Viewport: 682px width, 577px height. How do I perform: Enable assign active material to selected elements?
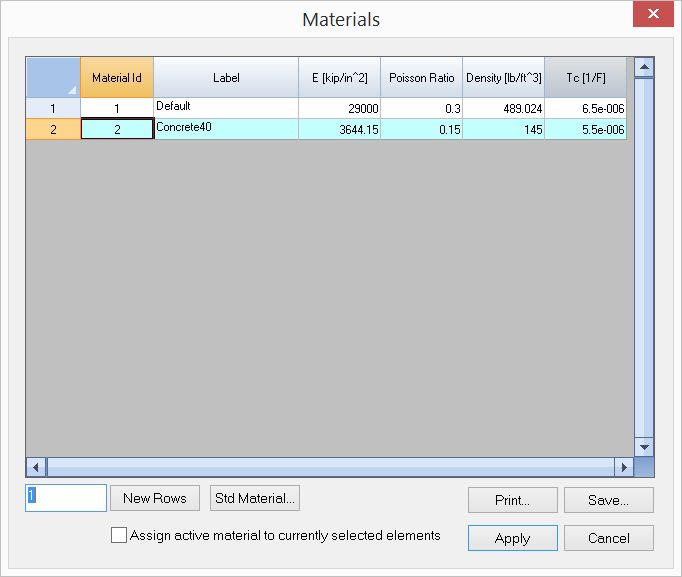(x=119, y=535)
